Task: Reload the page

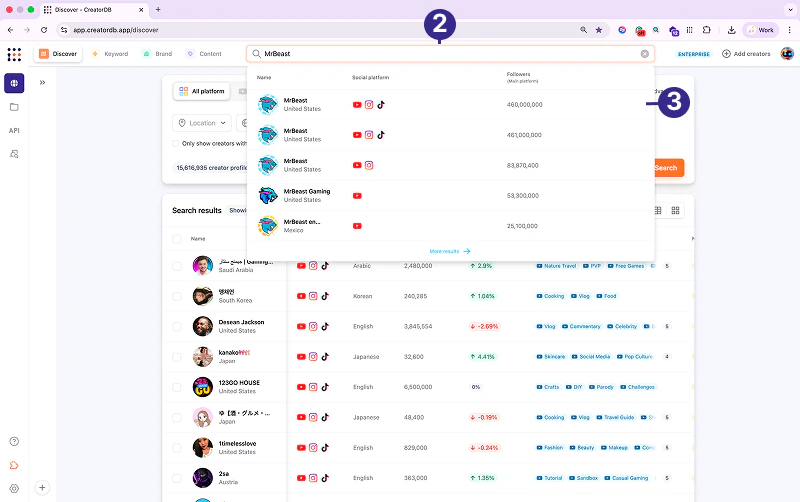Action: click(44, 30)
